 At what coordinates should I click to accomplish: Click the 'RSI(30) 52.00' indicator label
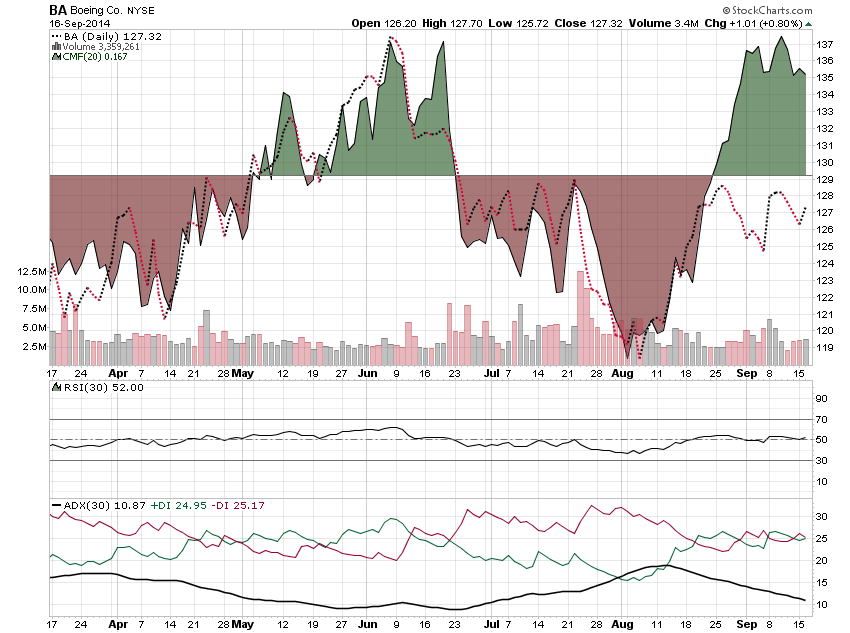pos(104,387)
